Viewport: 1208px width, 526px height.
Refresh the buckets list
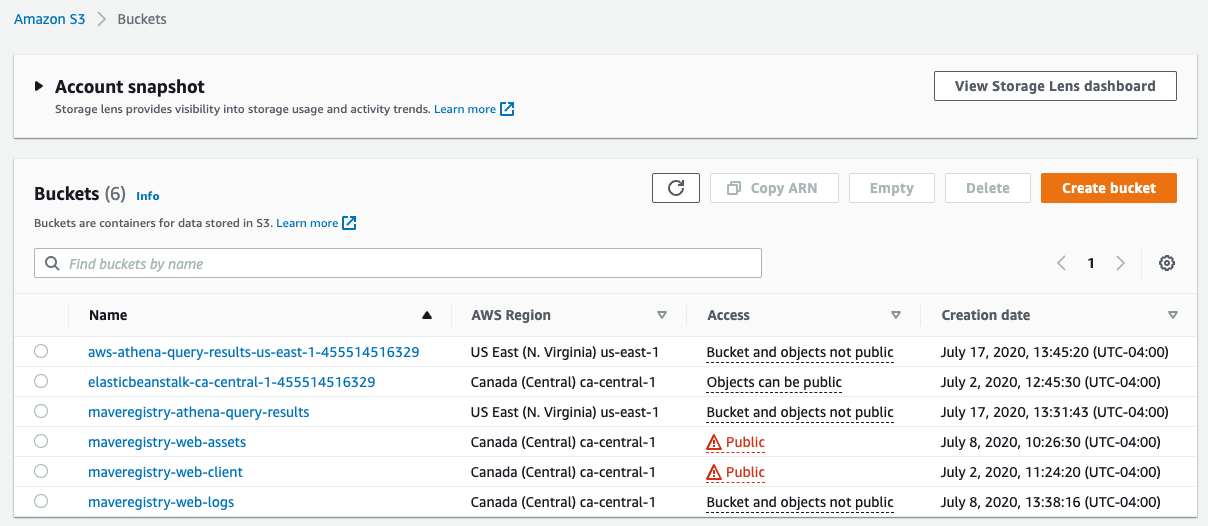point(676,188)
